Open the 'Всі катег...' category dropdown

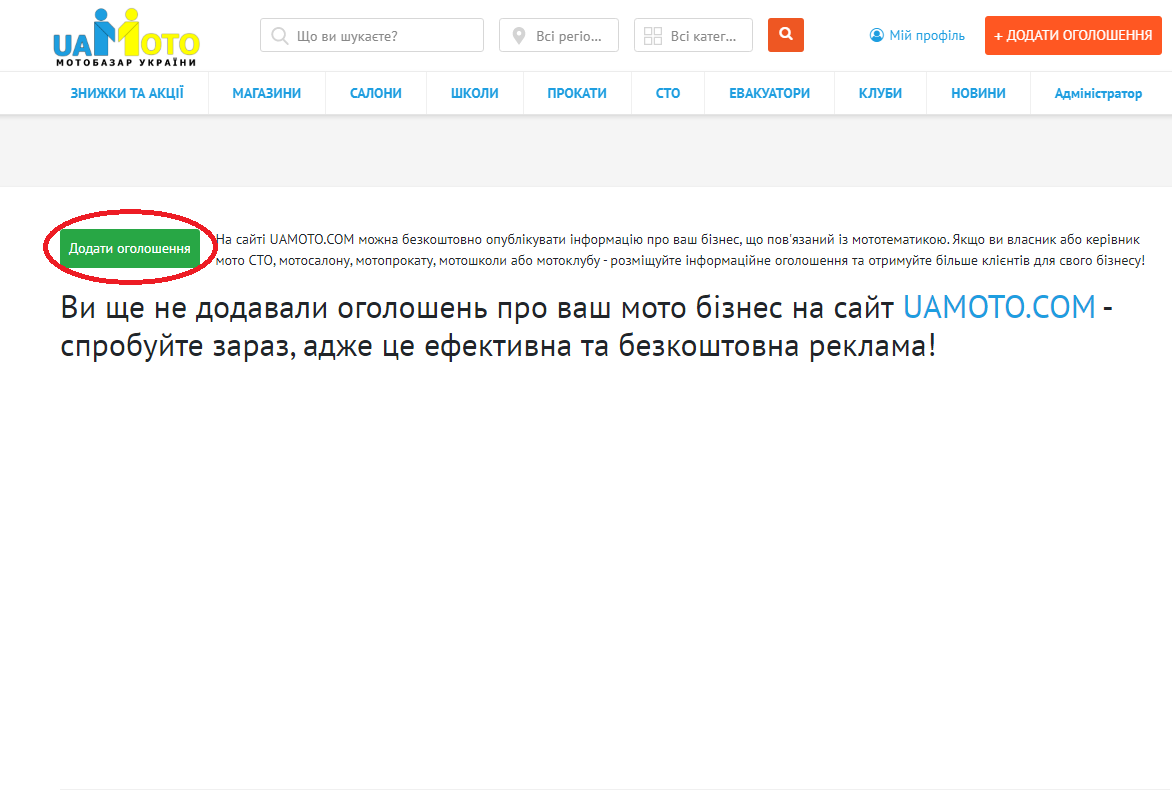(693, 35)
